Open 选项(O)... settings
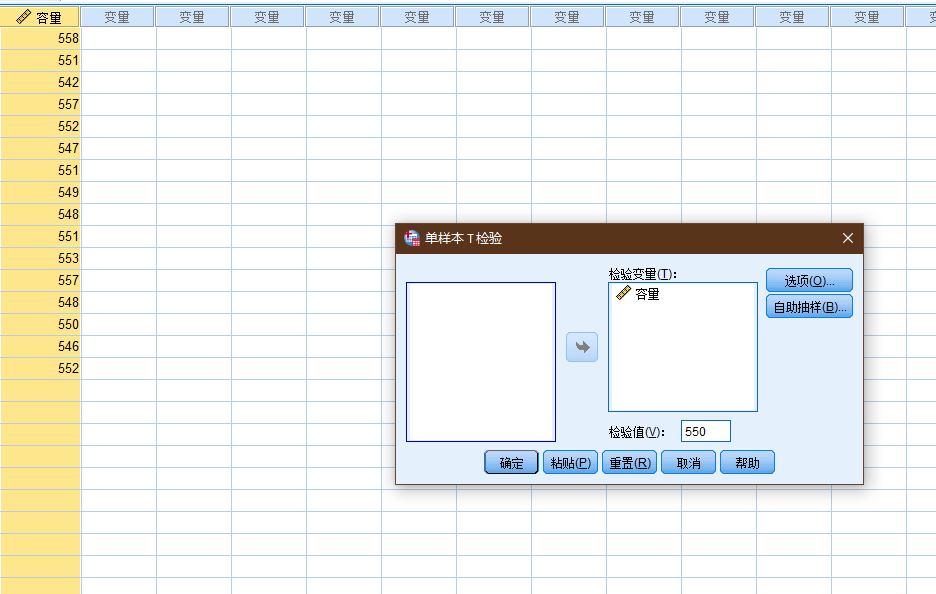 click(x=809, y=280)
